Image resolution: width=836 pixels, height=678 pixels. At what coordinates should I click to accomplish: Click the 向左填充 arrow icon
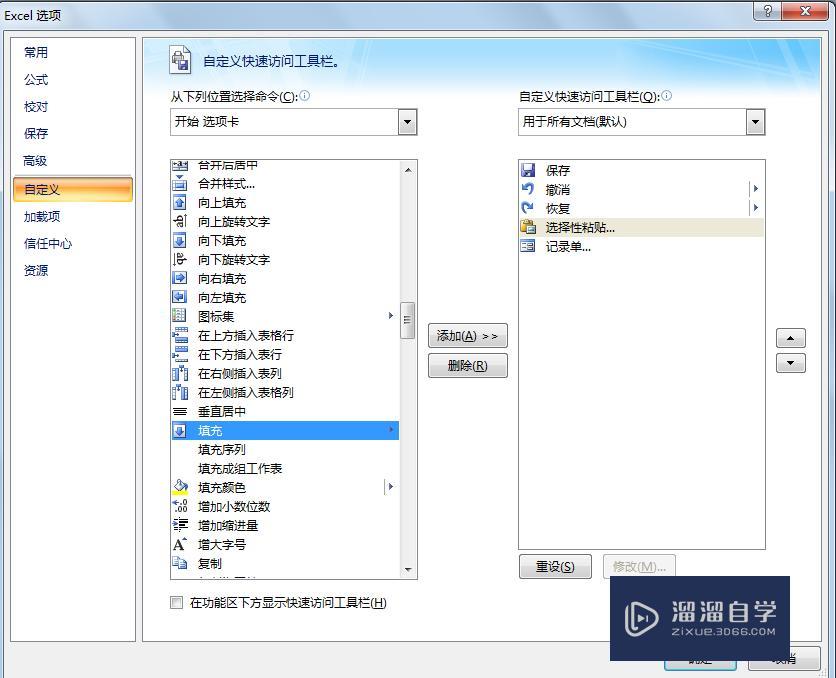pos(180,297)
